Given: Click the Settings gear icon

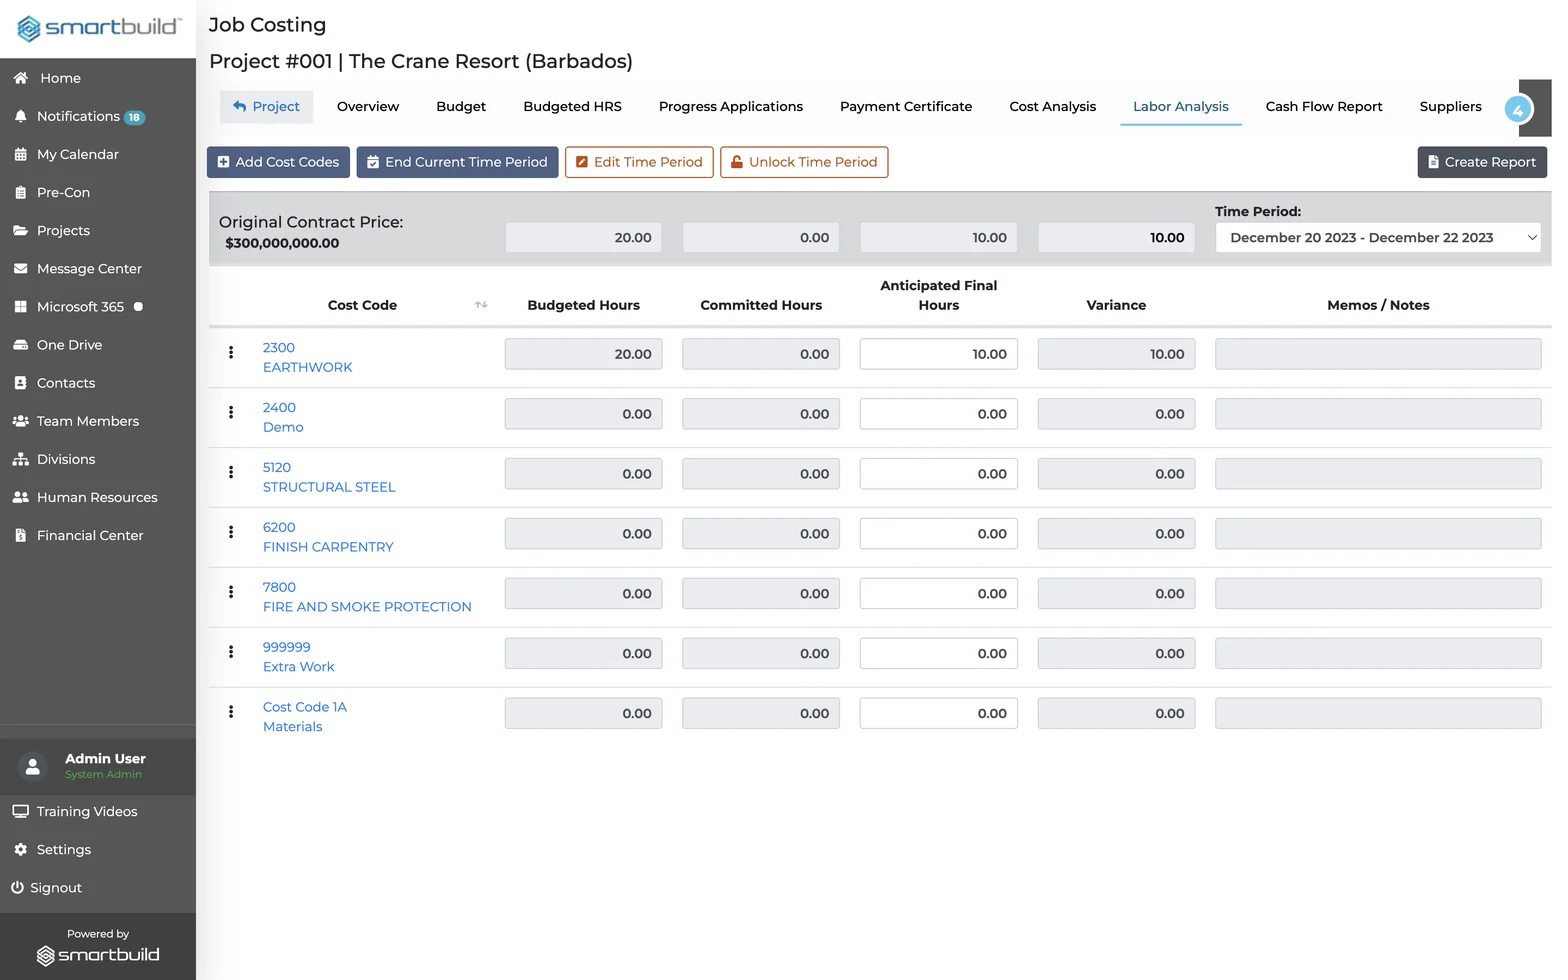Looking at the screenshot, I should tap(20, 849).
